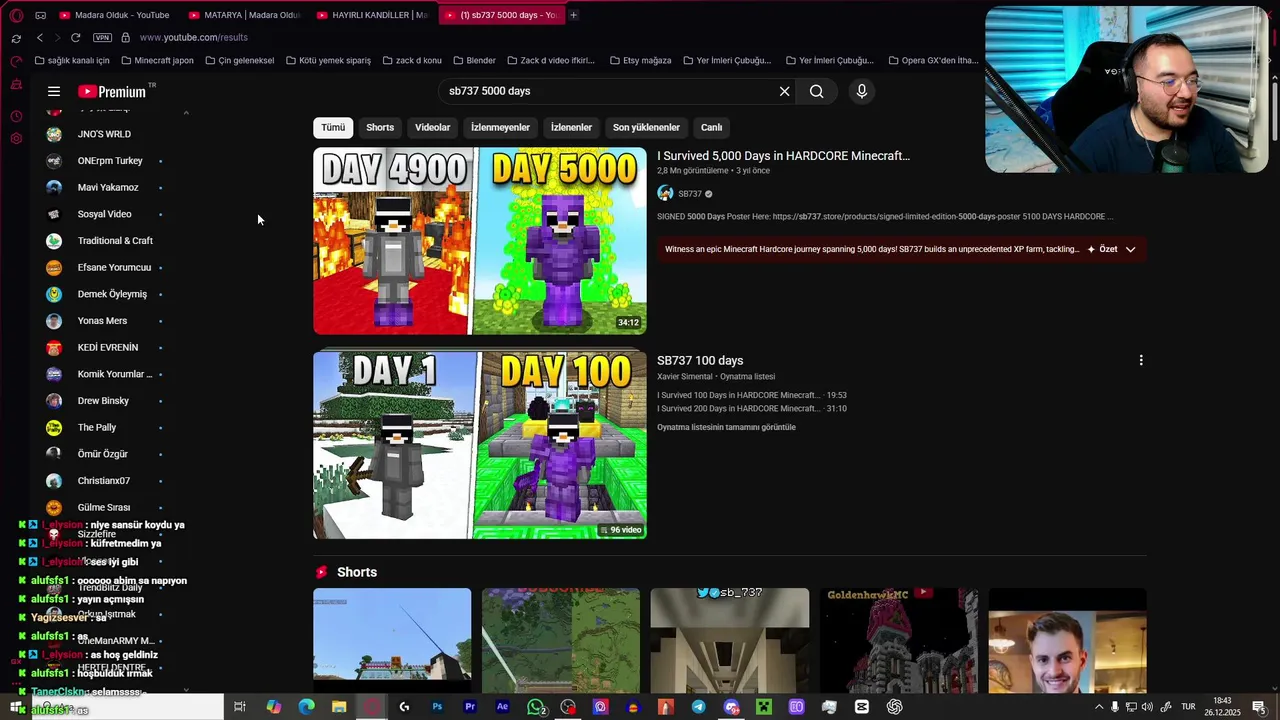The image size is (1280, 720).
Task: Open the SB737 channel name link
Action: tap(690, 194)
